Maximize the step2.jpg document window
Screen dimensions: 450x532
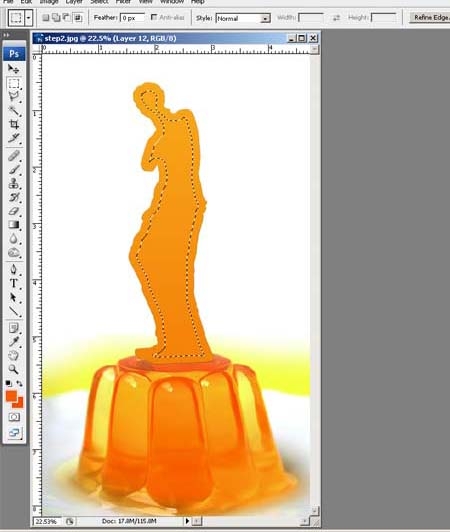pyautogui.click(x=301, y=38)
